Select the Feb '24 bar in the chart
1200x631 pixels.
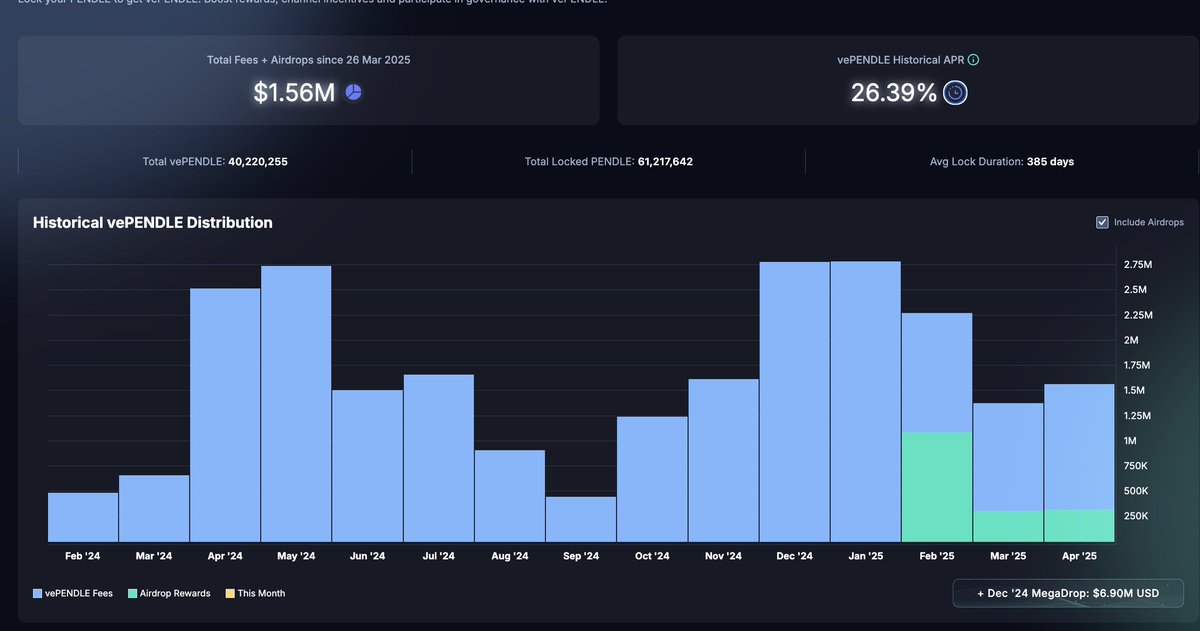tap(83, 517)
